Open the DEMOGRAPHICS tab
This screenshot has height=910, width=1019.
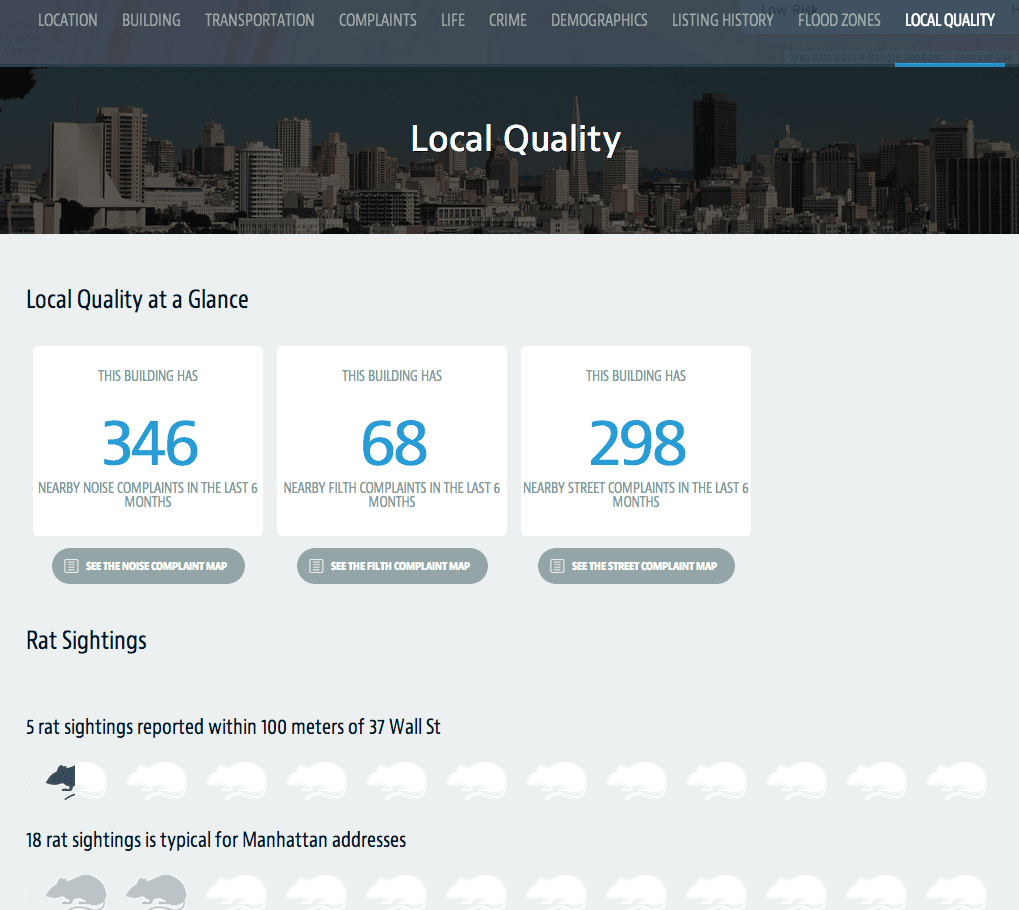[599, 19]
